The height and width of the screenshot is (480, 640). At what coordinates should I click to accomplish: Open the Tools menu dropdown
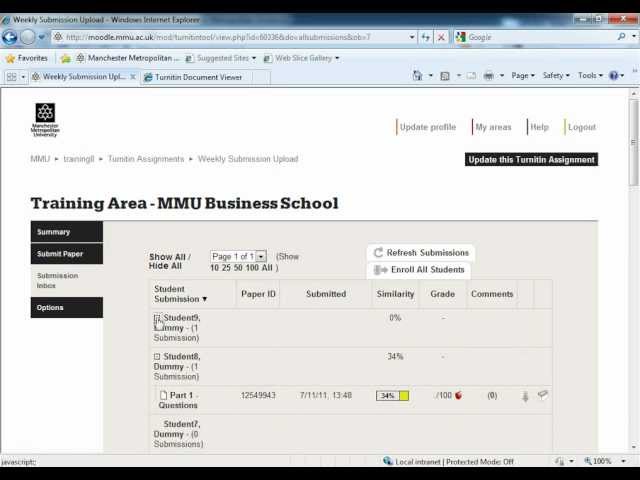(x=590, y=76)
